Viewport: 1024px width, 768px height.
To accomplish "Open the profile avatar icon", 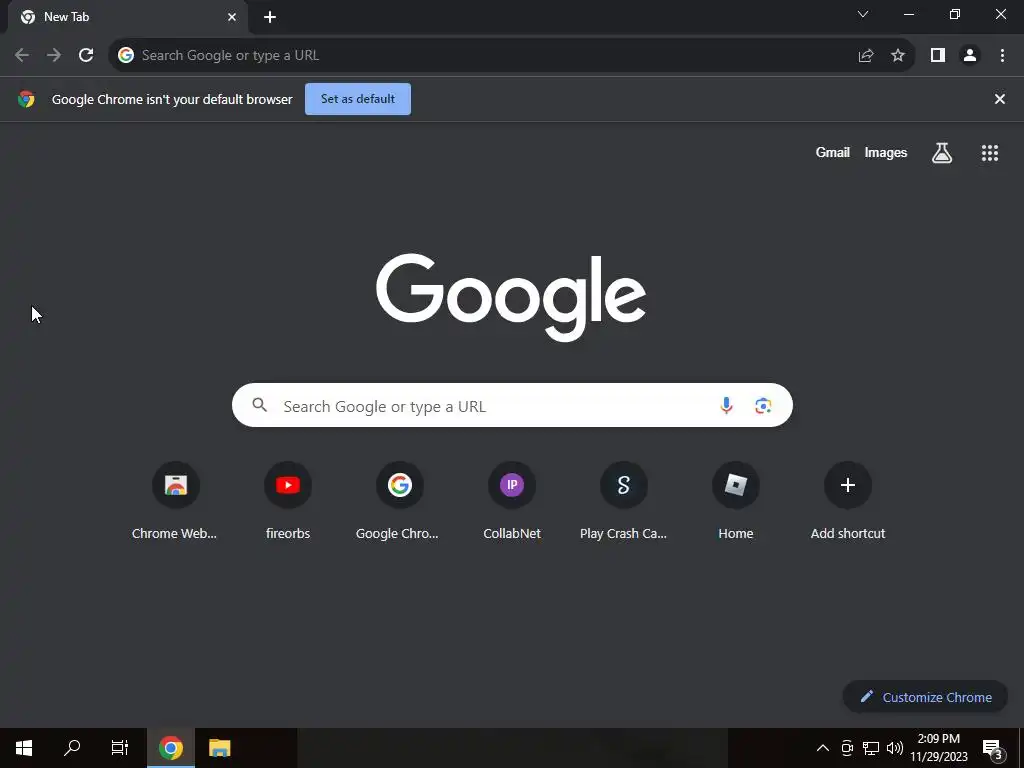I will pos(970,56).
